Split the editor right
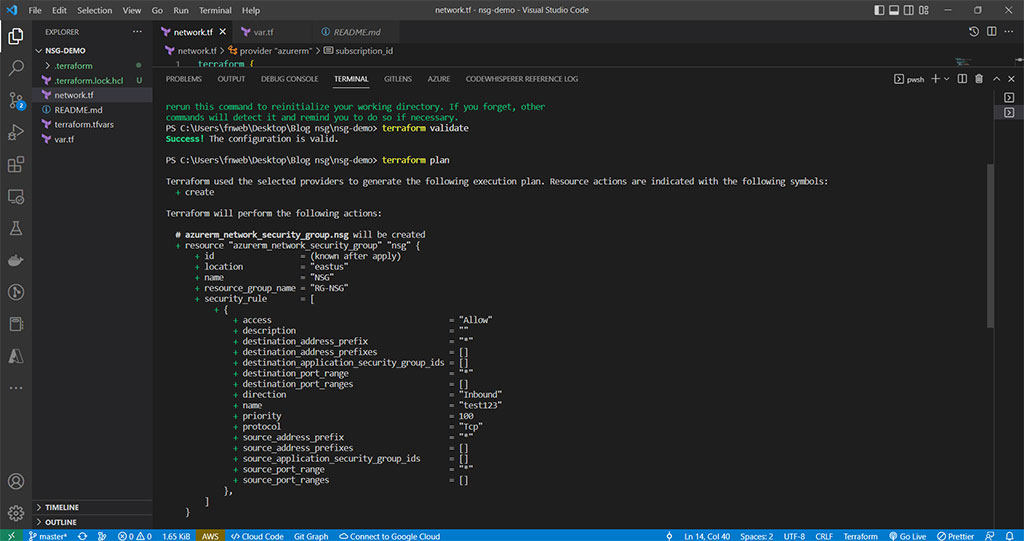 [991, 31]
